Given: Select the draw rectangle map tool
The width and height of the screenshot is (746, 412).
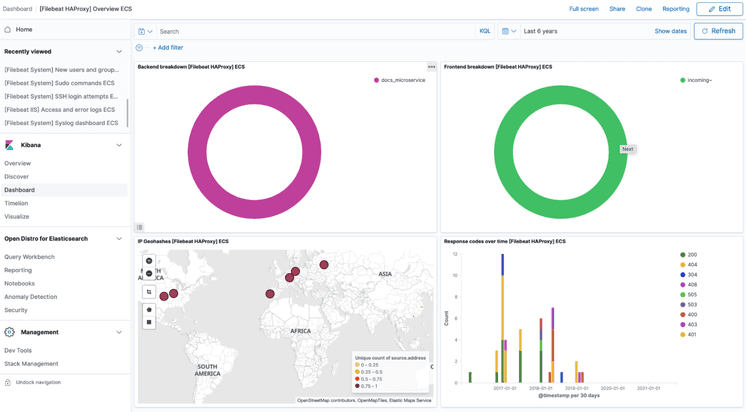Looking at the screenshot, I should [x=149, y=322].
